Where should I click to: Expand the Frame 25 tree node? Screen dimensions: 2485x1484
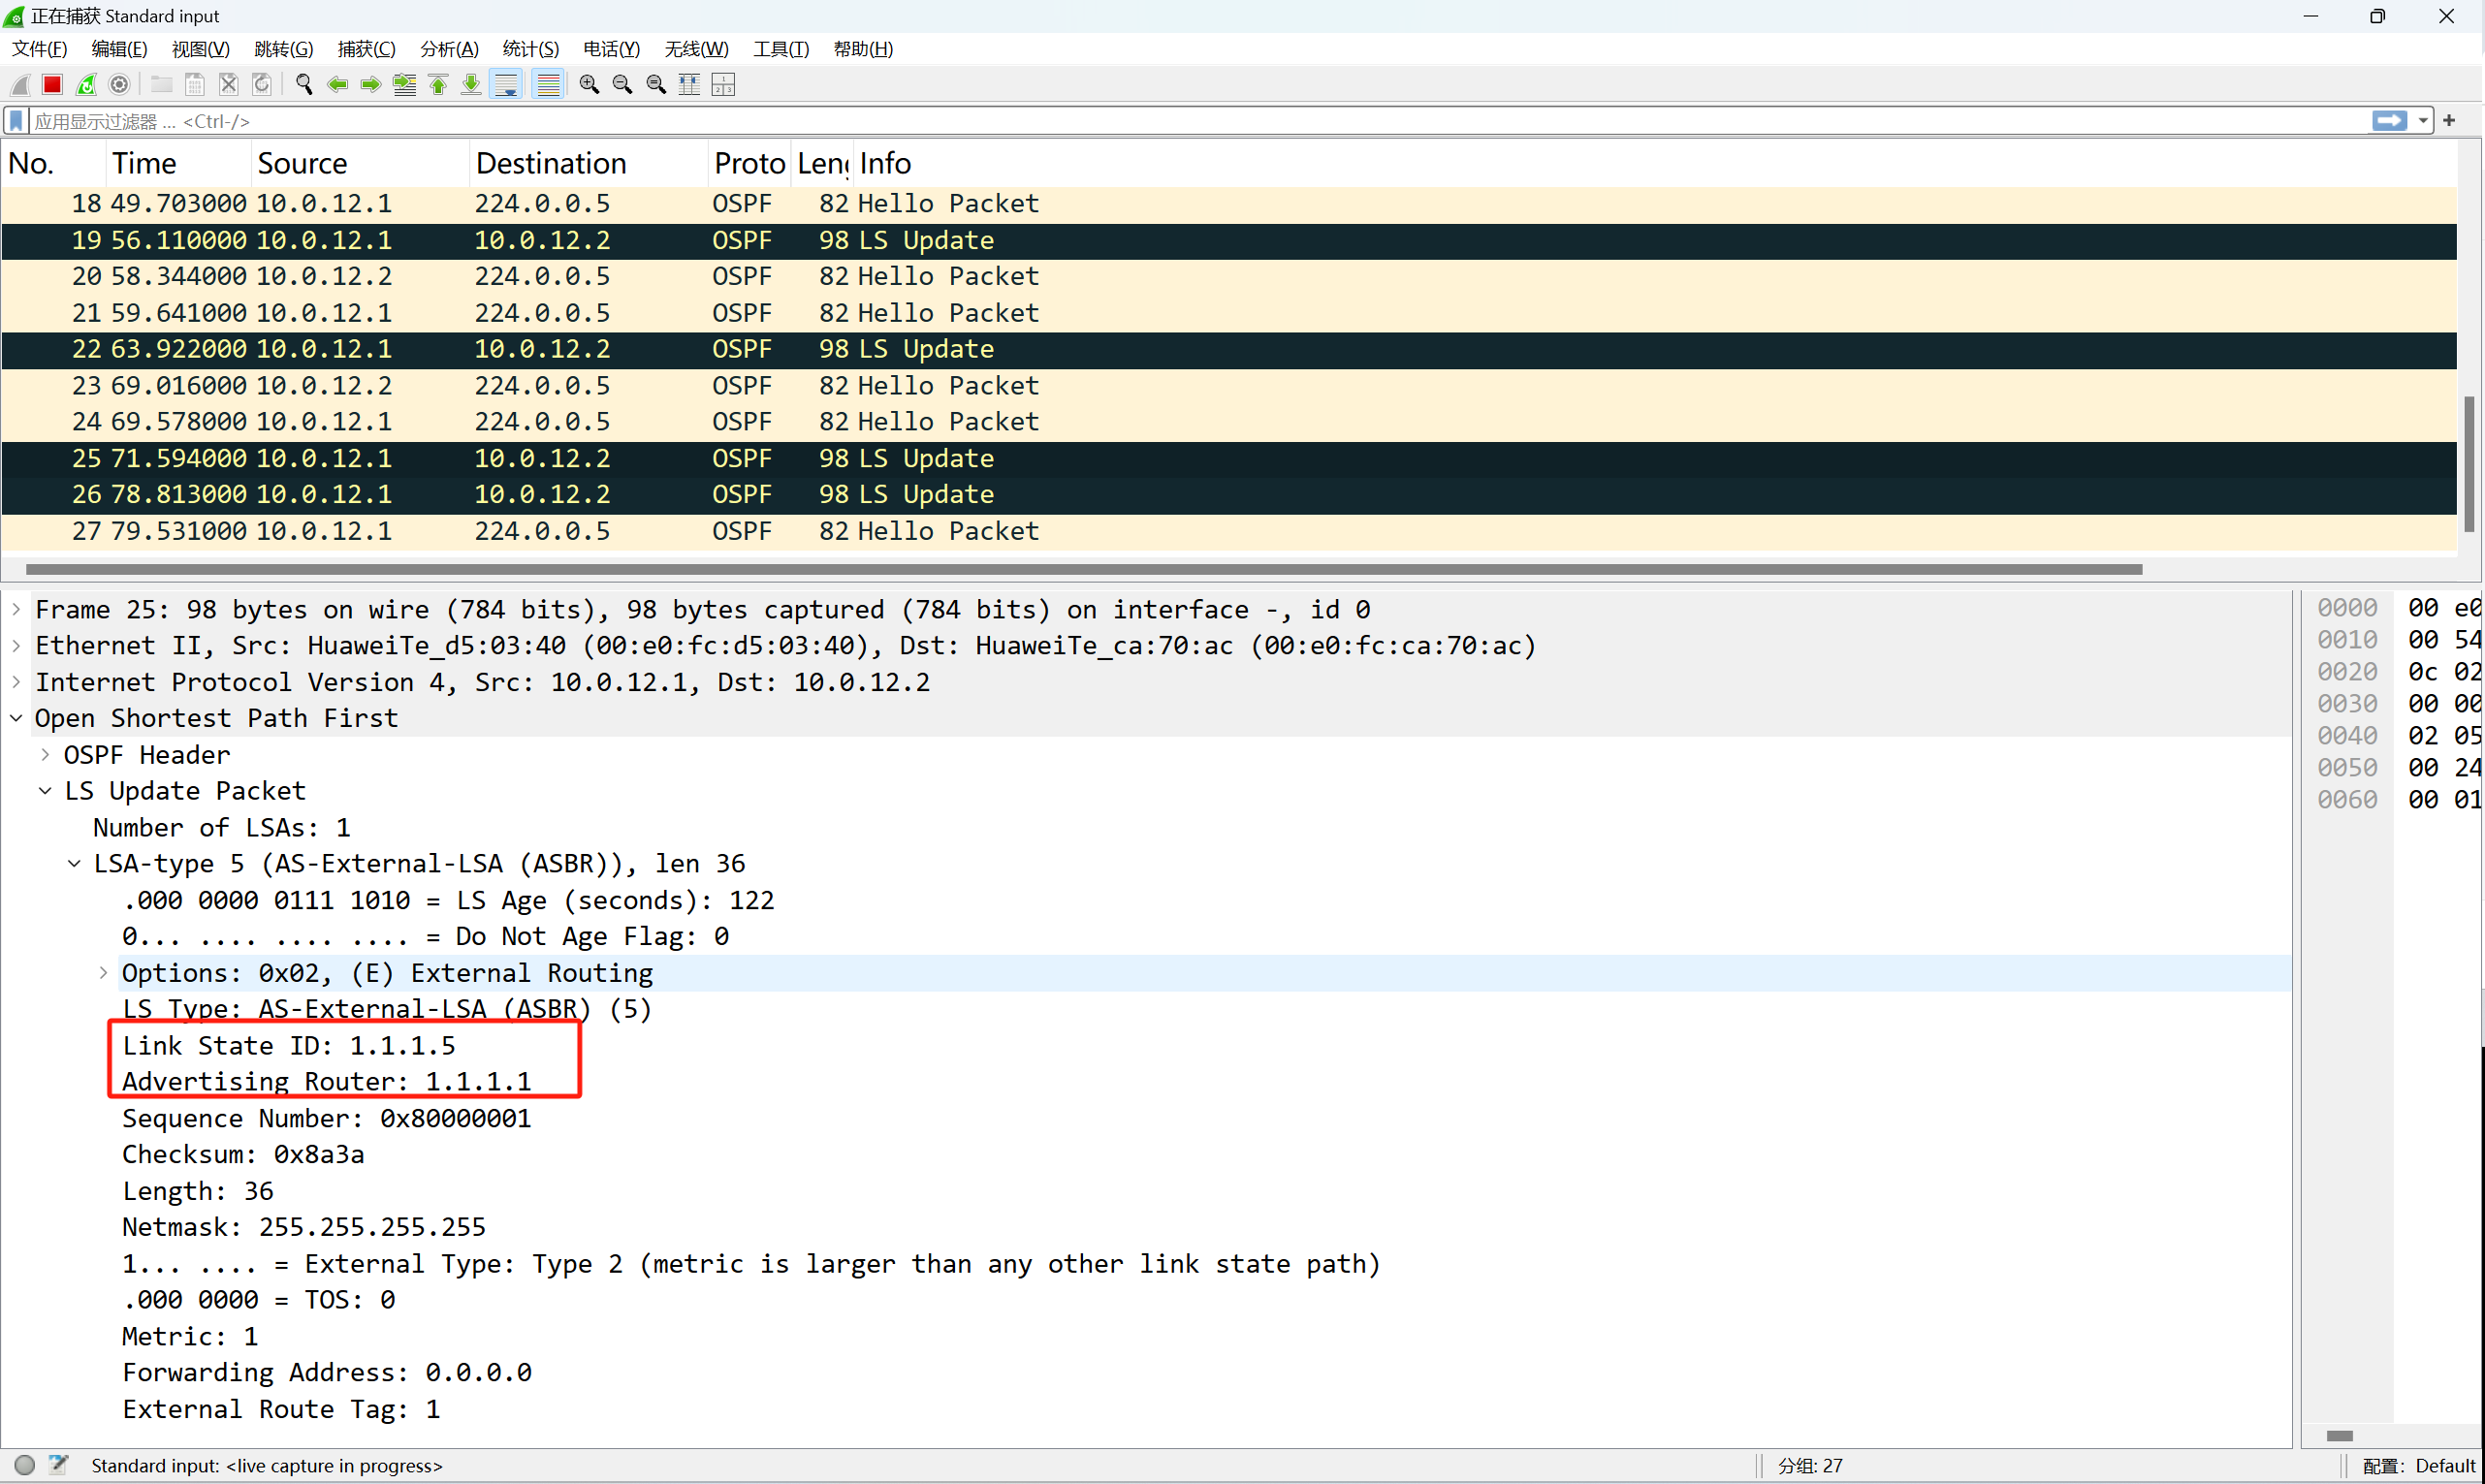16,609
